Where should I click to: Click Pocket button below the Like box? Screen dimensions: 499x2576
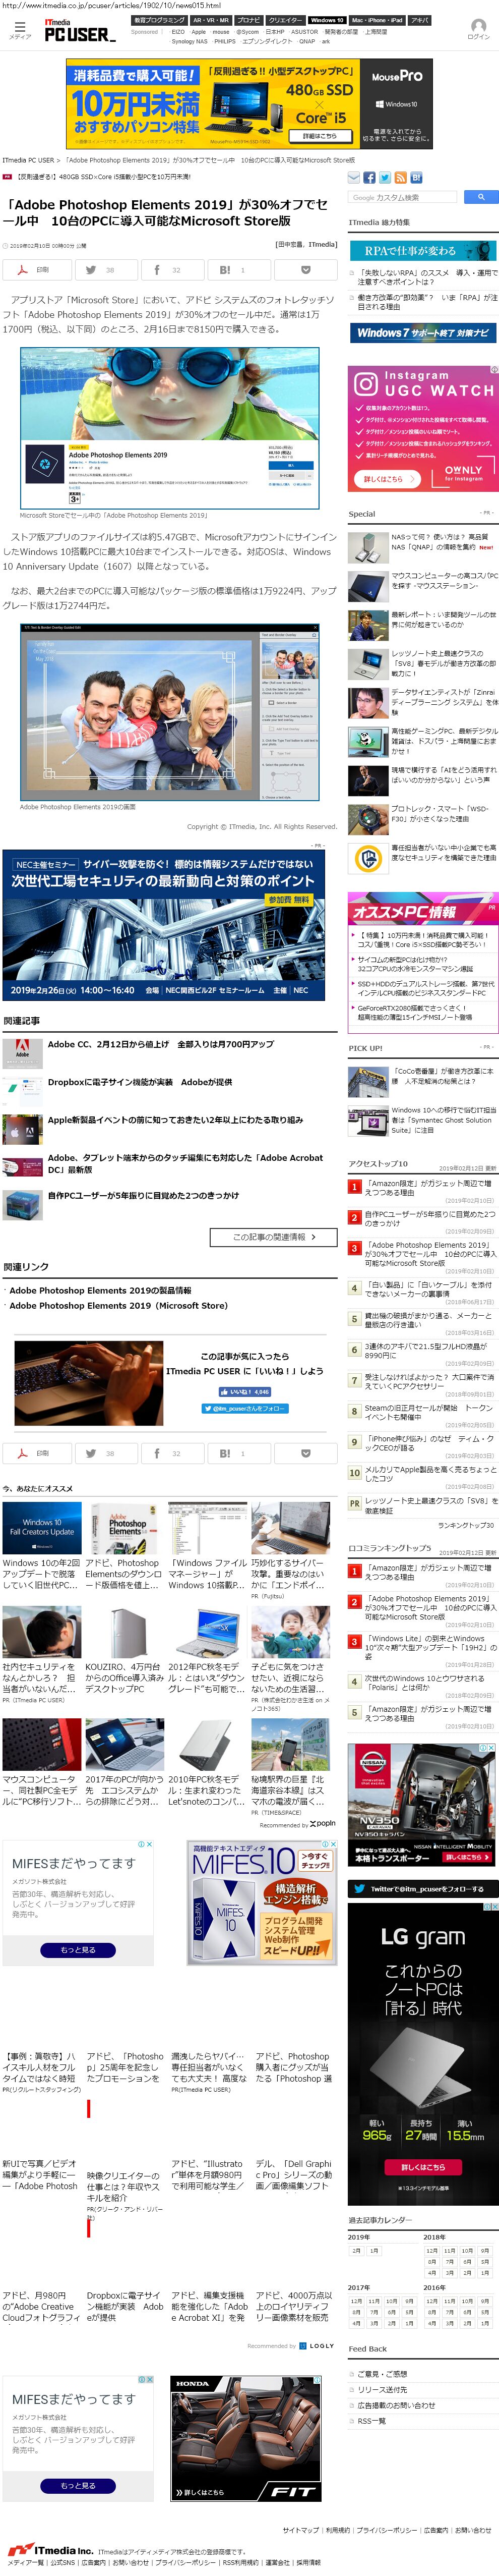click(x=306, y=1453)
